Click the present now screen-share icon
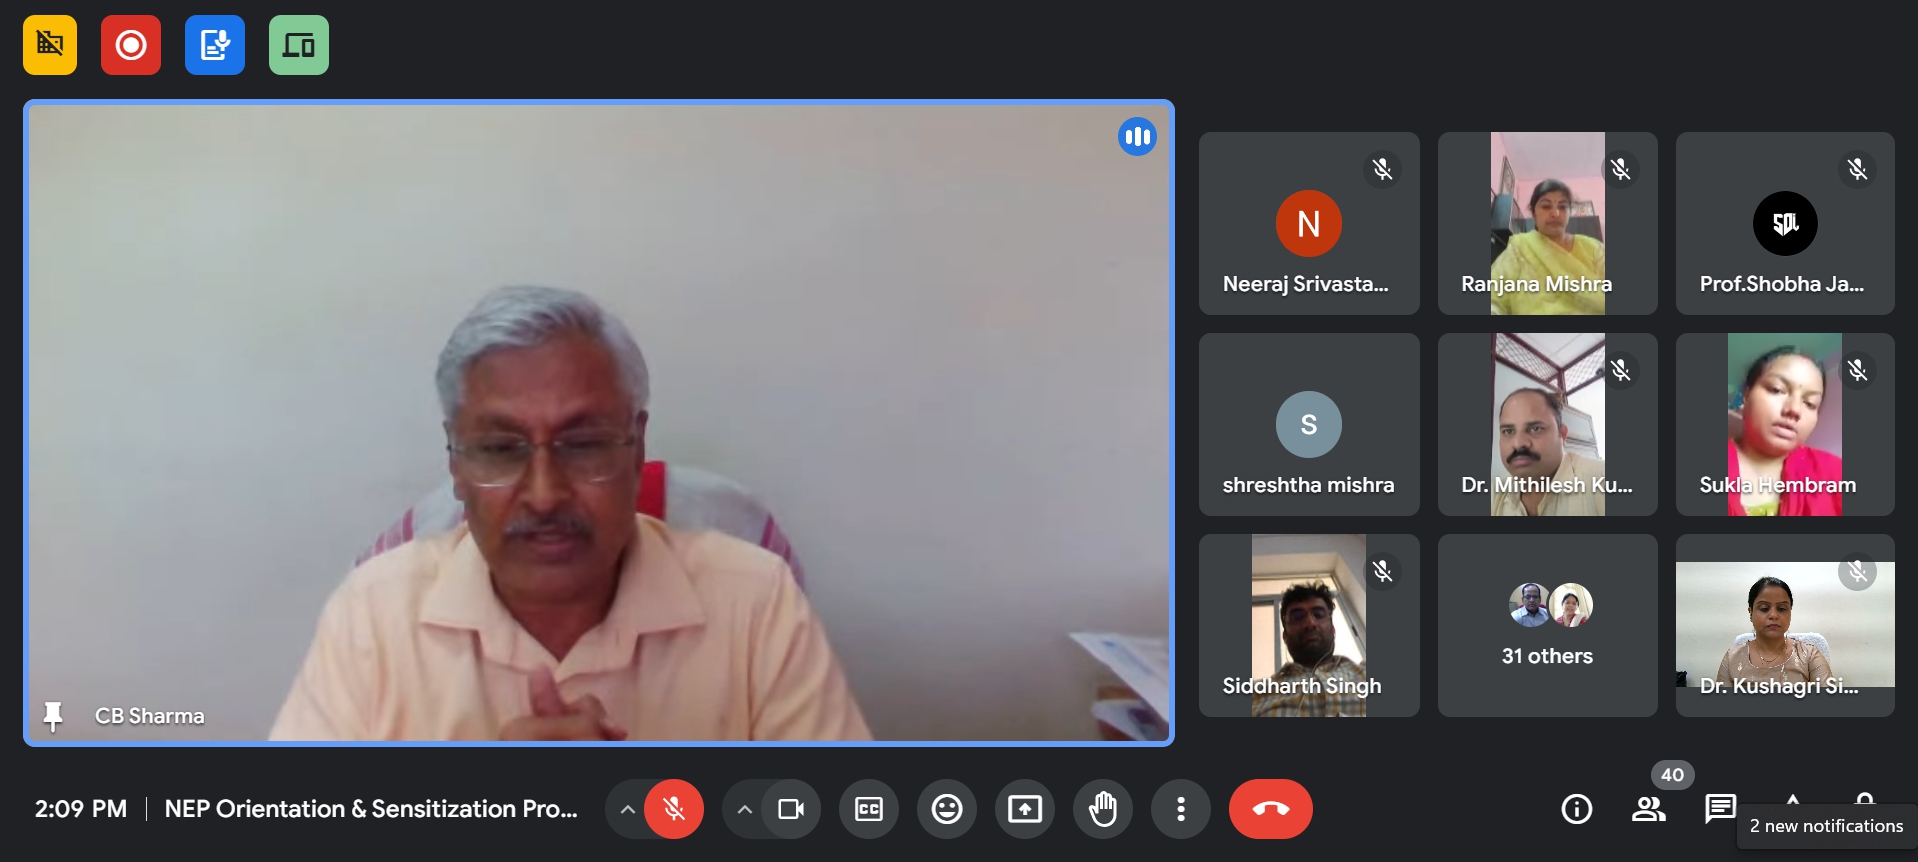Viewport: 1918px width, 862px height. pyautogui.click(x=1025, y=809)
